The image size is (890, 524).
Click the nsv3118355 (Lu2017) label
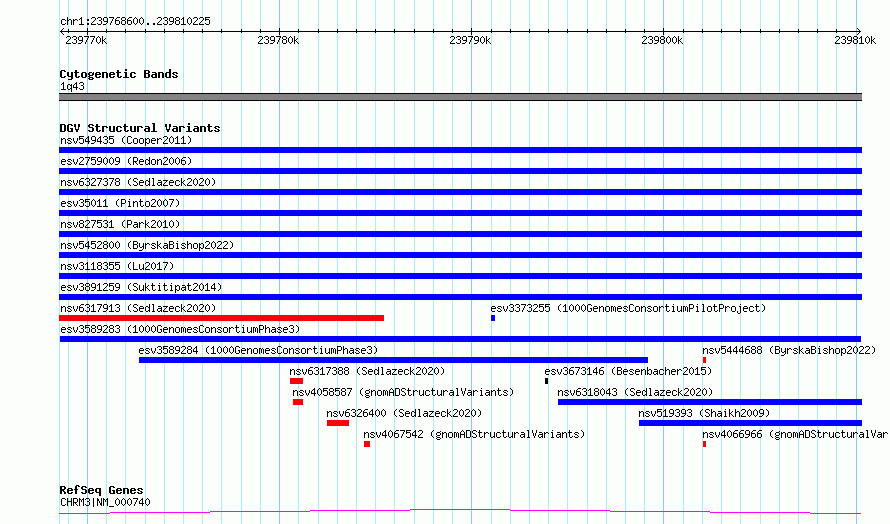point(117,266)
